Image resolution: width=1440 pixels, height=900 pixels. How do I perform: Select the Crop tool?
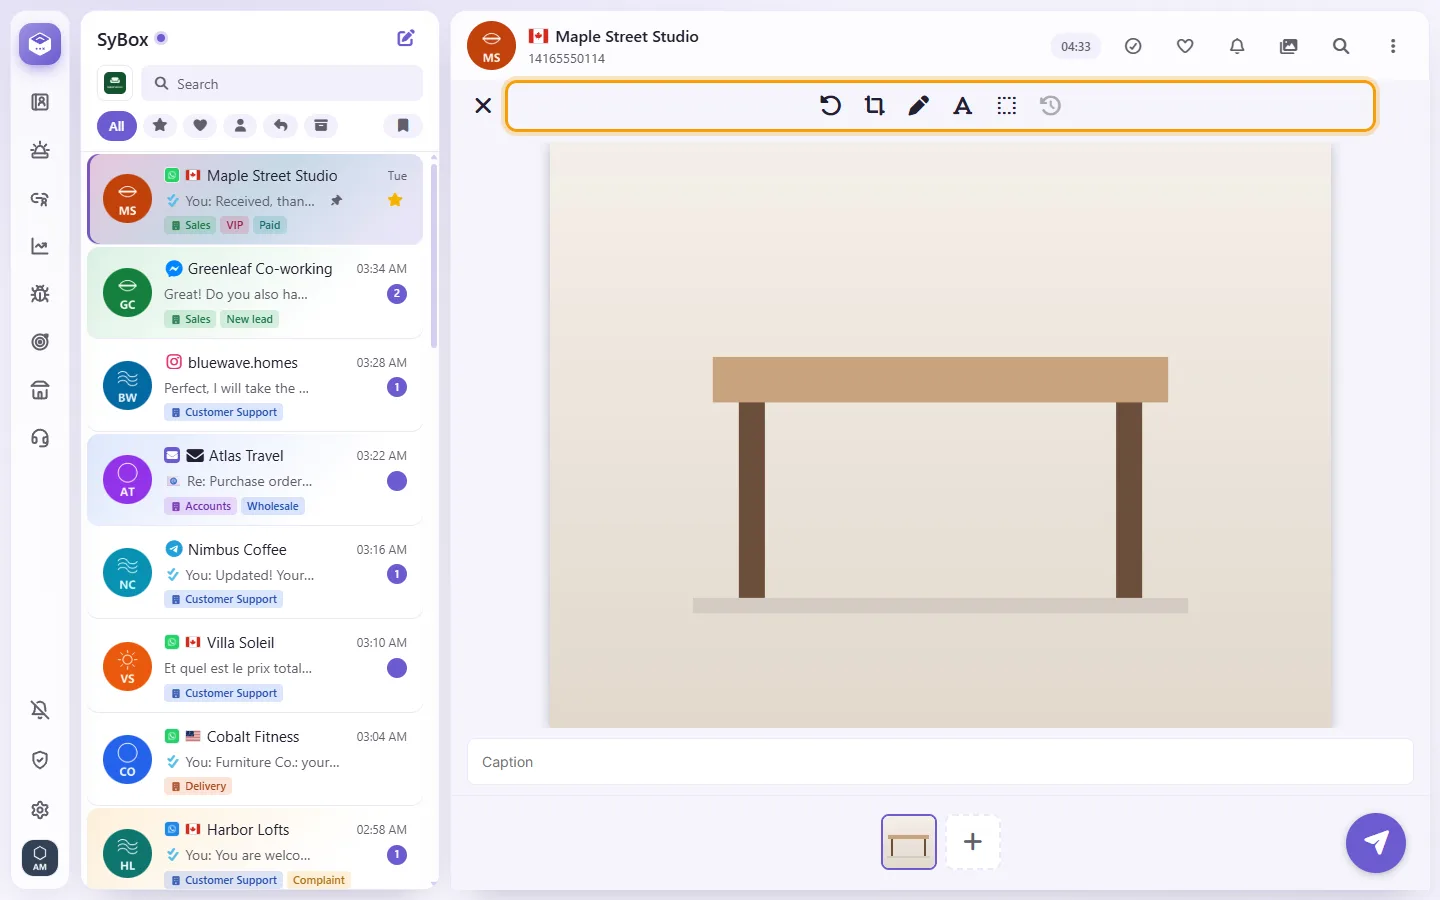(x=874, y=105)
